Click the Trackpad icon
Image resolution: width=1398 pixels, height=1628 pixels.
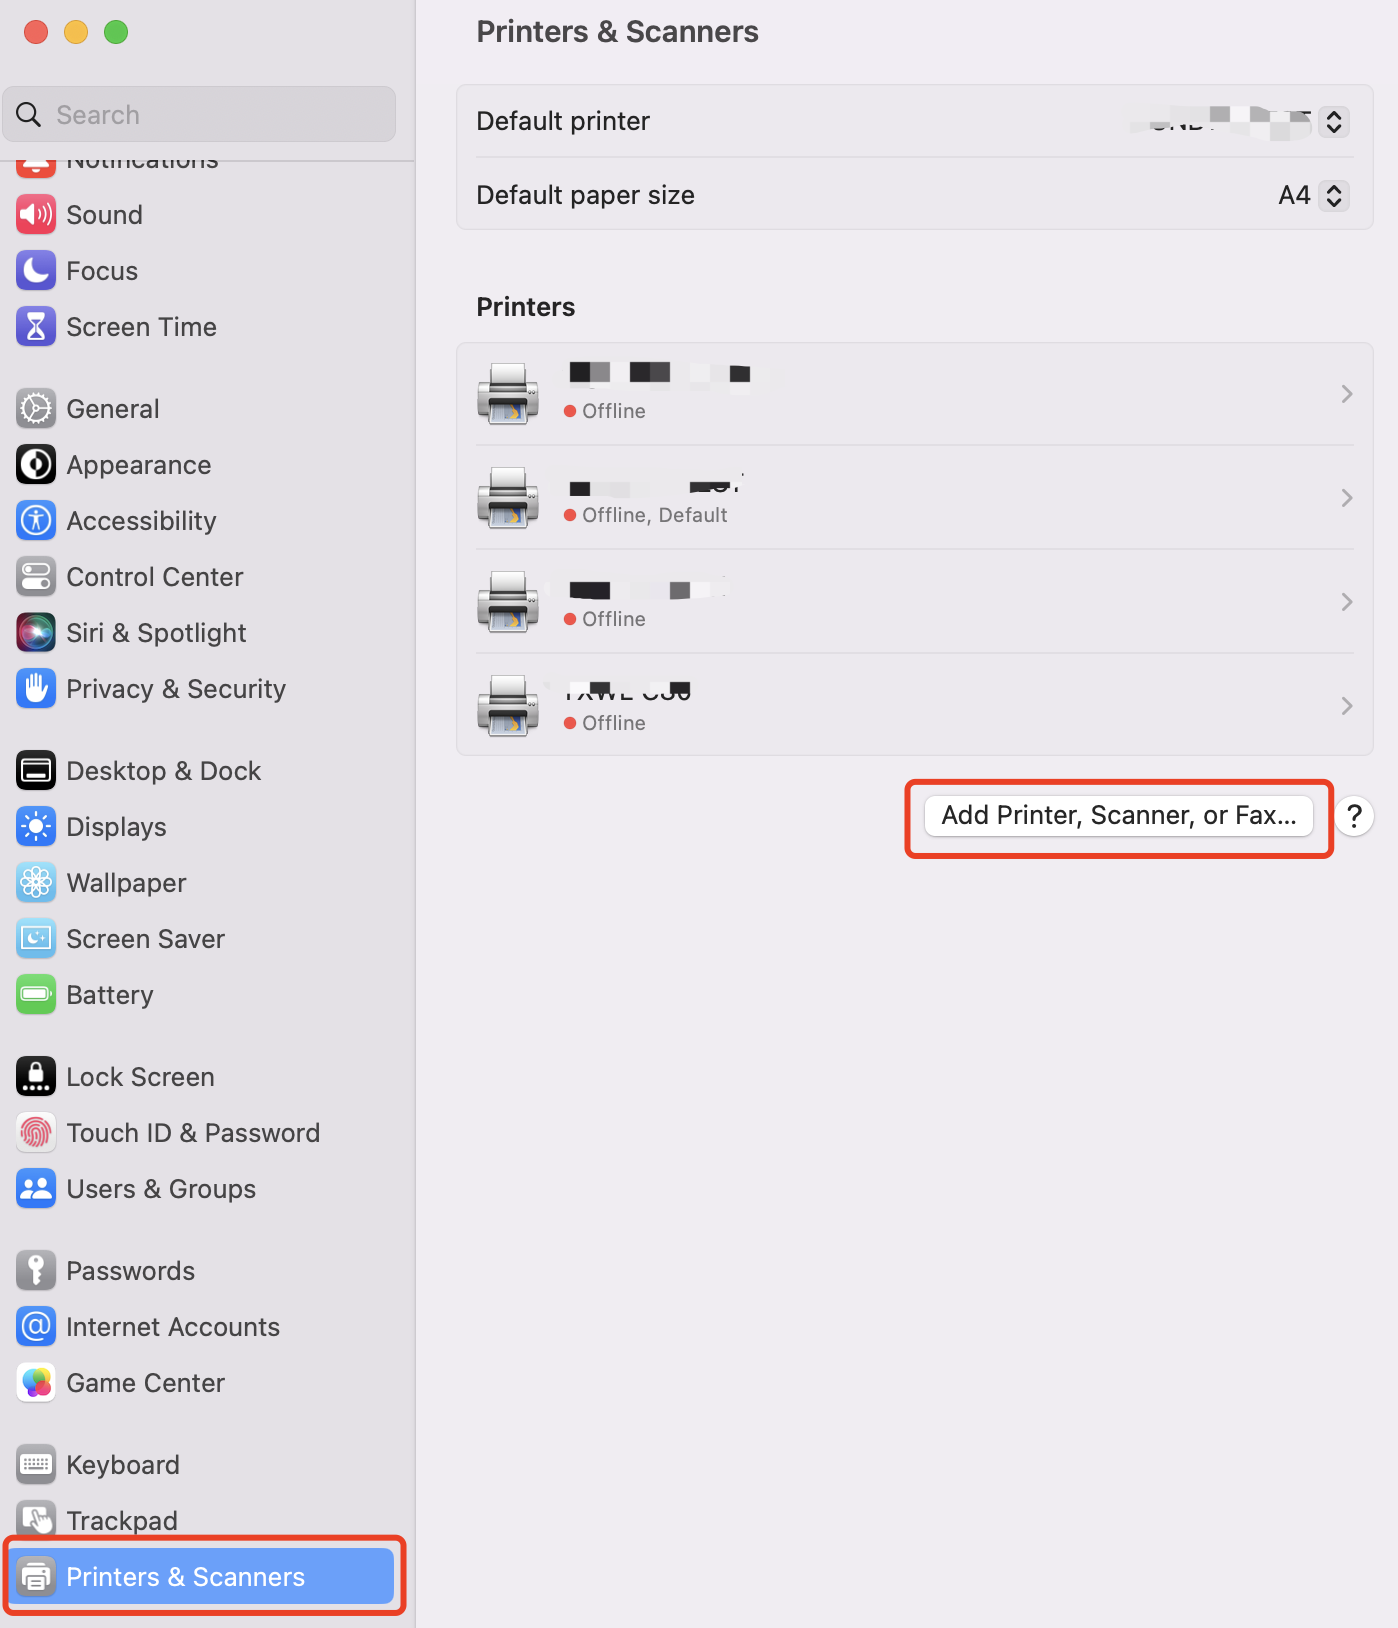(36, 1521)
